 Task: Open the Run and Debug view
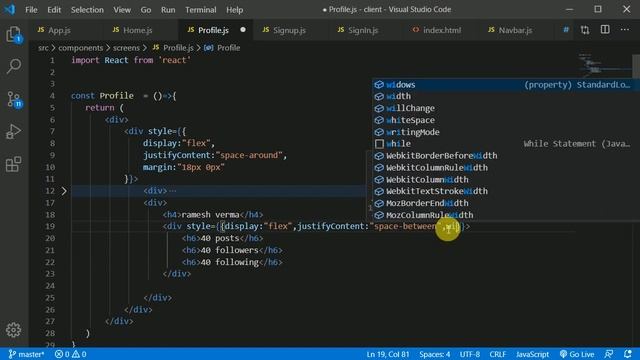click(x=14, y=131)
